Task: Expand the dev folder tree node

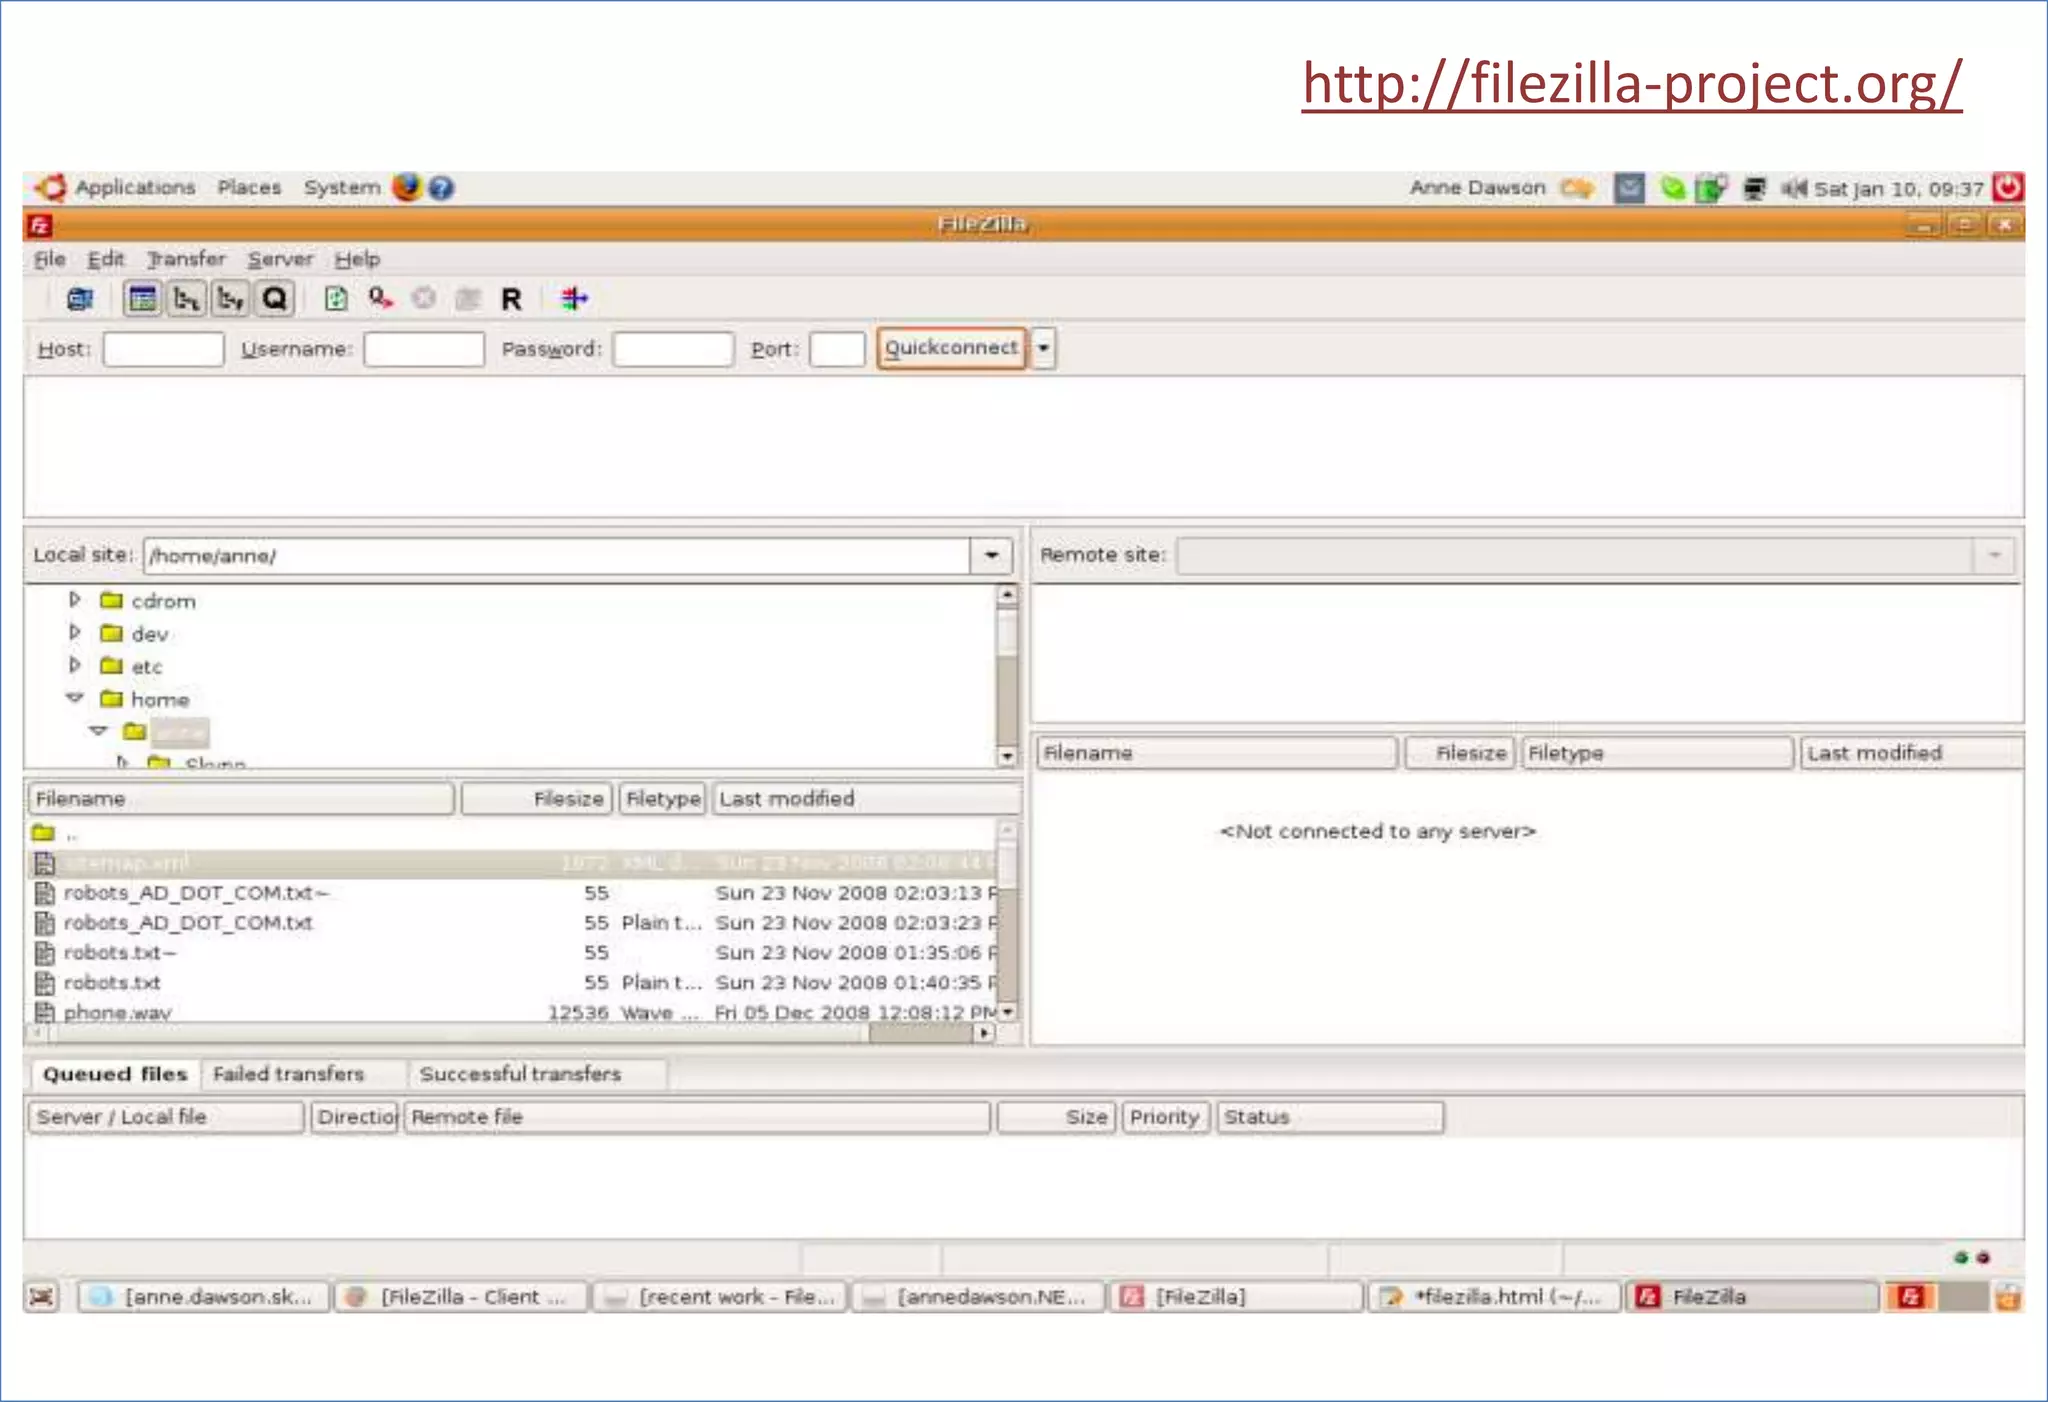Action: click(x=74, y=633)
